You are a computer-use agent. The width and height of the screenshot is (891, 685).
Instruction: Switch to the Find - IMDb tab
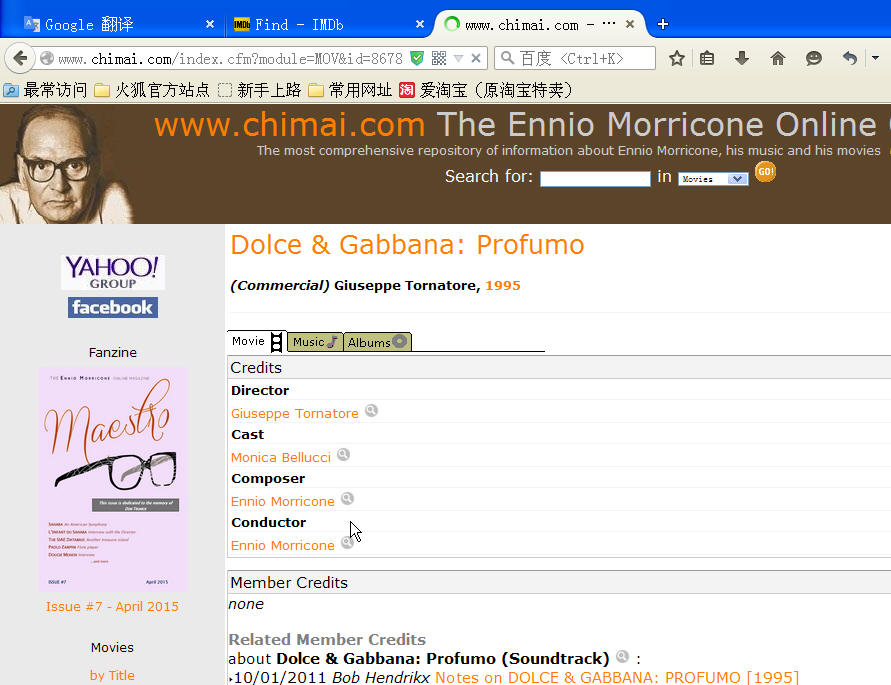(327, 24)
